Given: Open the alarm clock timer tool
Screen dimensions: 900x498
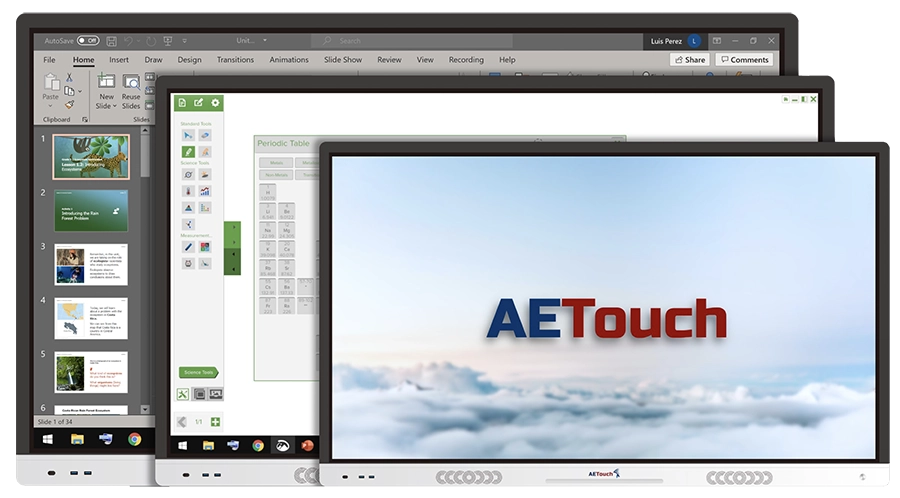Looking at the screenshot, I should 188,263.
